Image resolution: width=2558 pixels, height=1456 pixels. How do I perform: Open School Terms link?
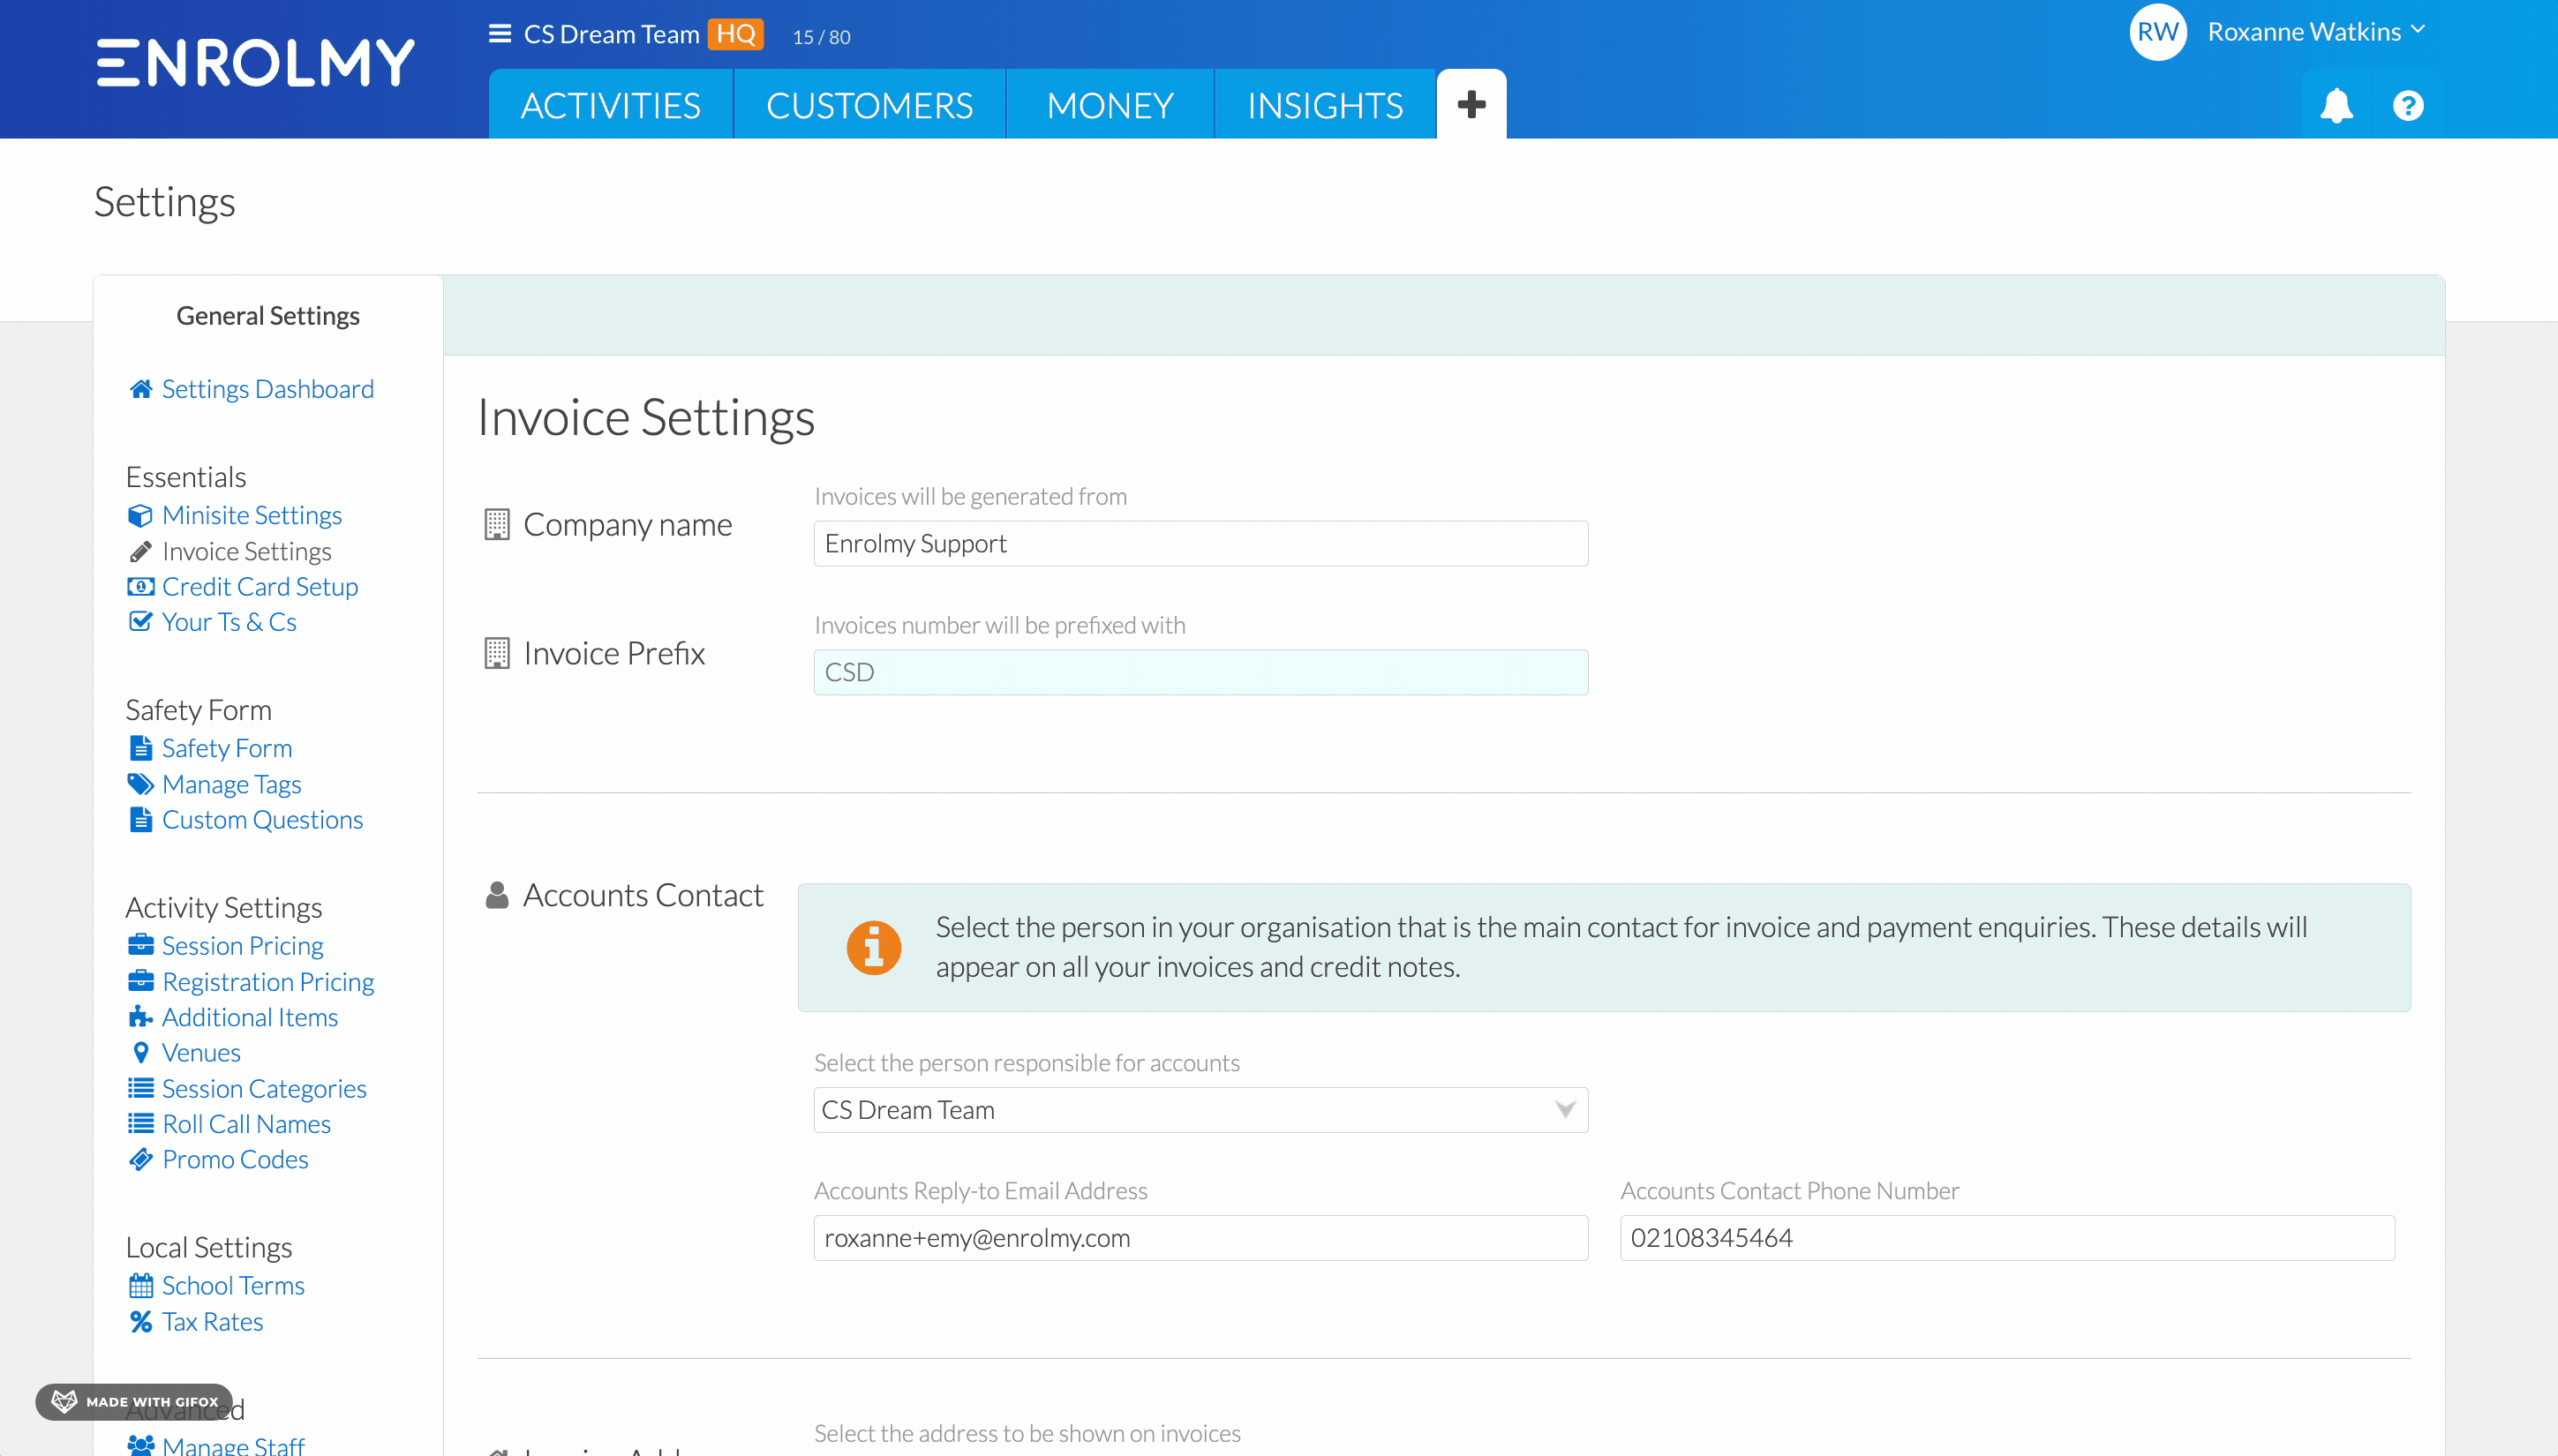point(233,1286)
